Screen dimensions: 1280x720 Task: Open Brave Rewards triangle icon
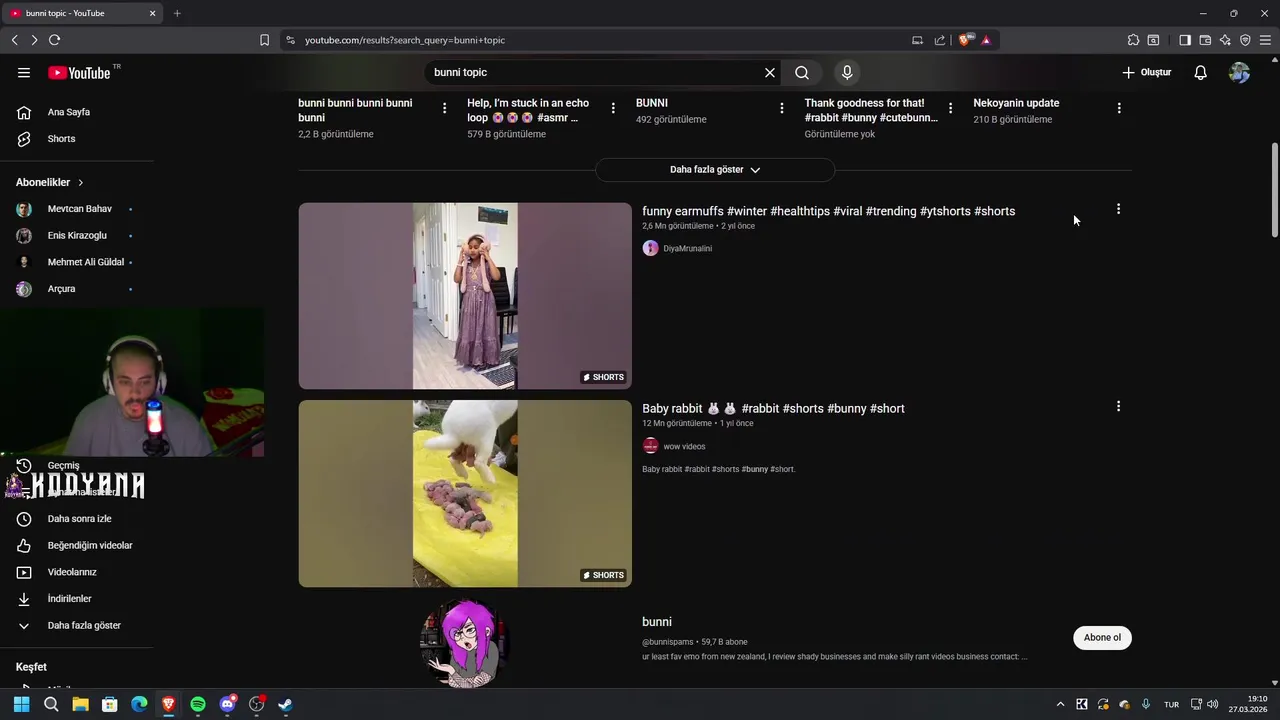click(x=986, y=40)
